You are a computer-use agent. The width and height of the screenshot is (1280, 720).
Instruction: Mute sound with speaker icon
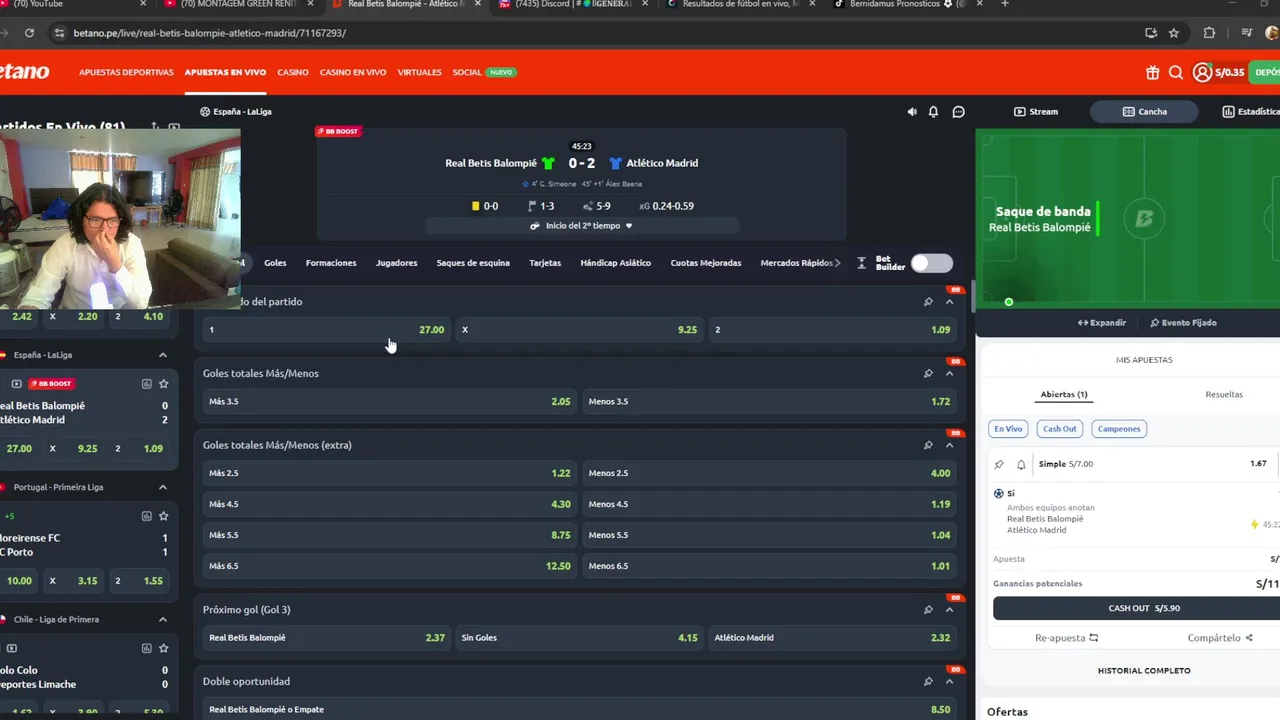pyautogui.click(x=912, y=112)
